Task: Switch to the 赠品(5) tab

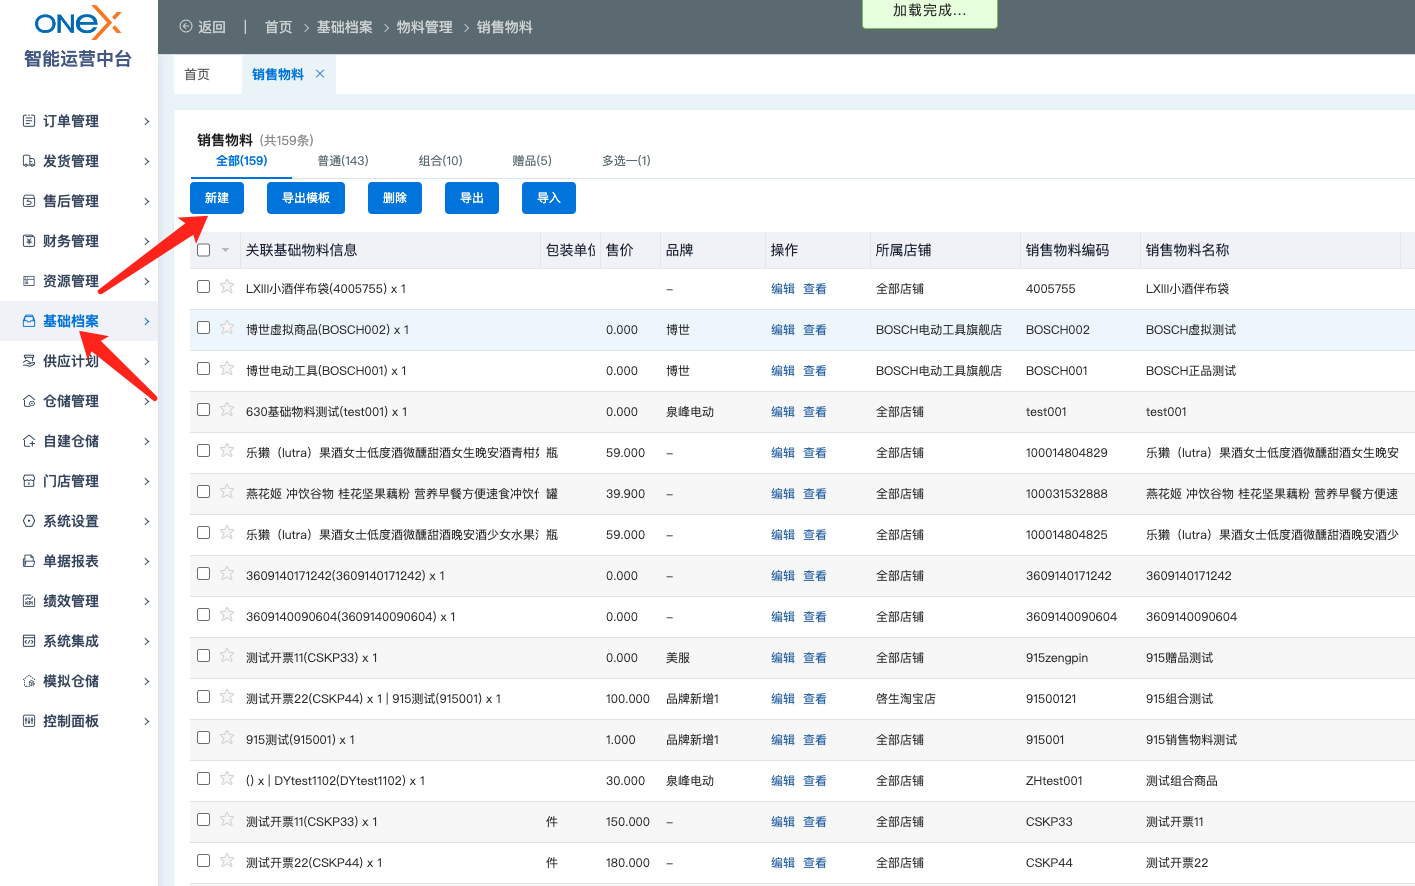Action: pyautogui.click(x=531, y=161)
